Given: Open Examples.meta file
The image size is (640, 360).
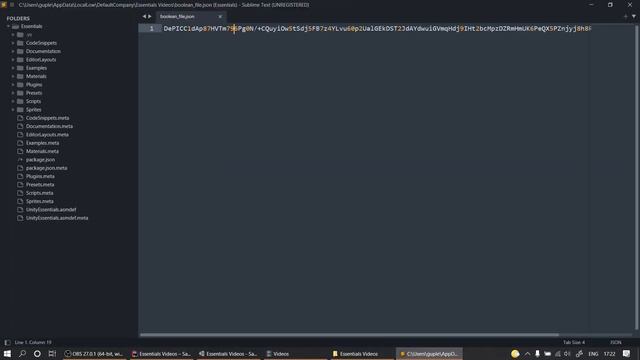Looking at the screenshot, I should pos(42,143).
